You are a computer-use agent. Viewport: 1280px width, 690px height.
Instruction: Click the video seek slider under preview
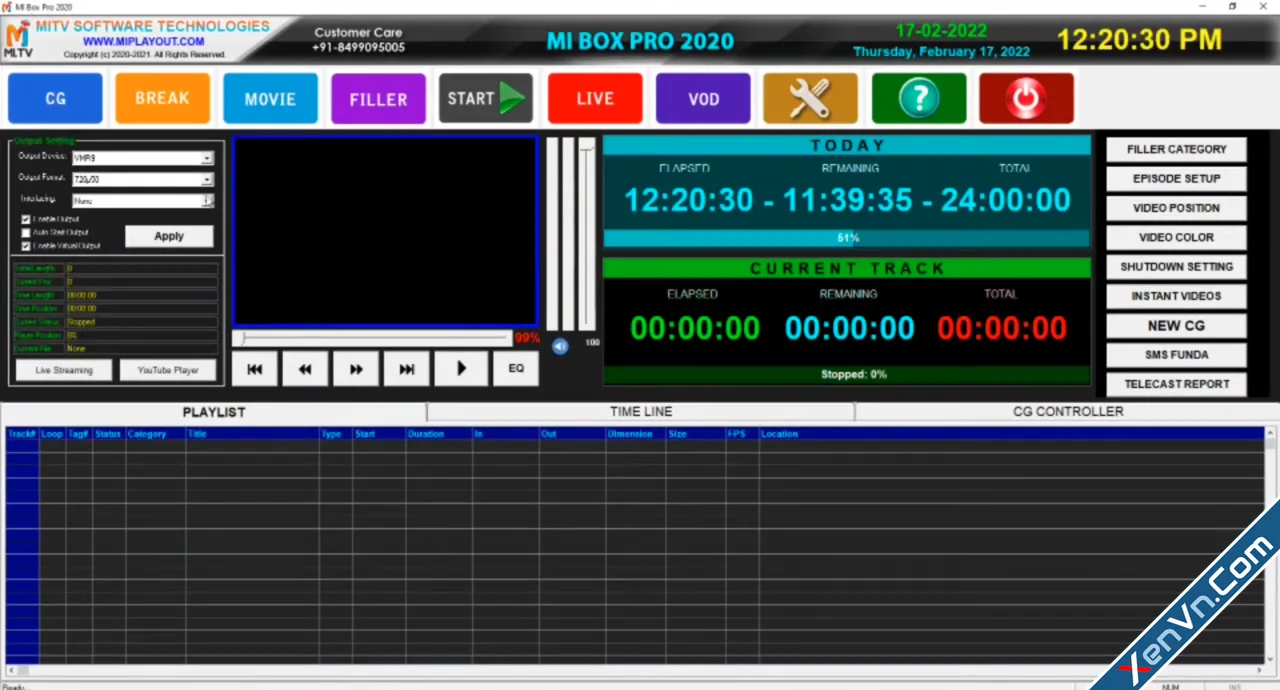pos(373,339)
